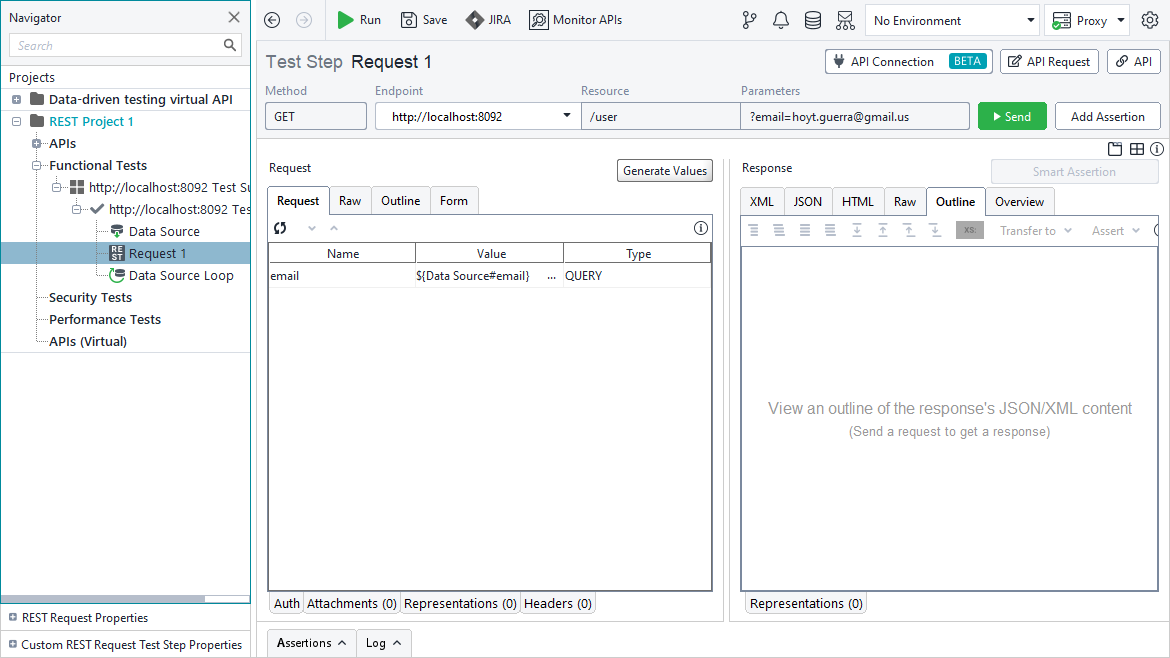Expand the Data-driven testing virtual API project

[16, 100]
